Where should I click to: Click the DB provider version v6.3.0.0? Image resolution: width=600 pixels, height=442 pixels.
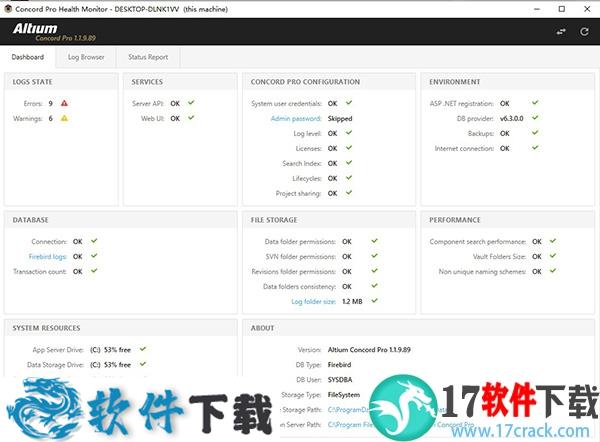pyautogui.click(x=513, y=118)
